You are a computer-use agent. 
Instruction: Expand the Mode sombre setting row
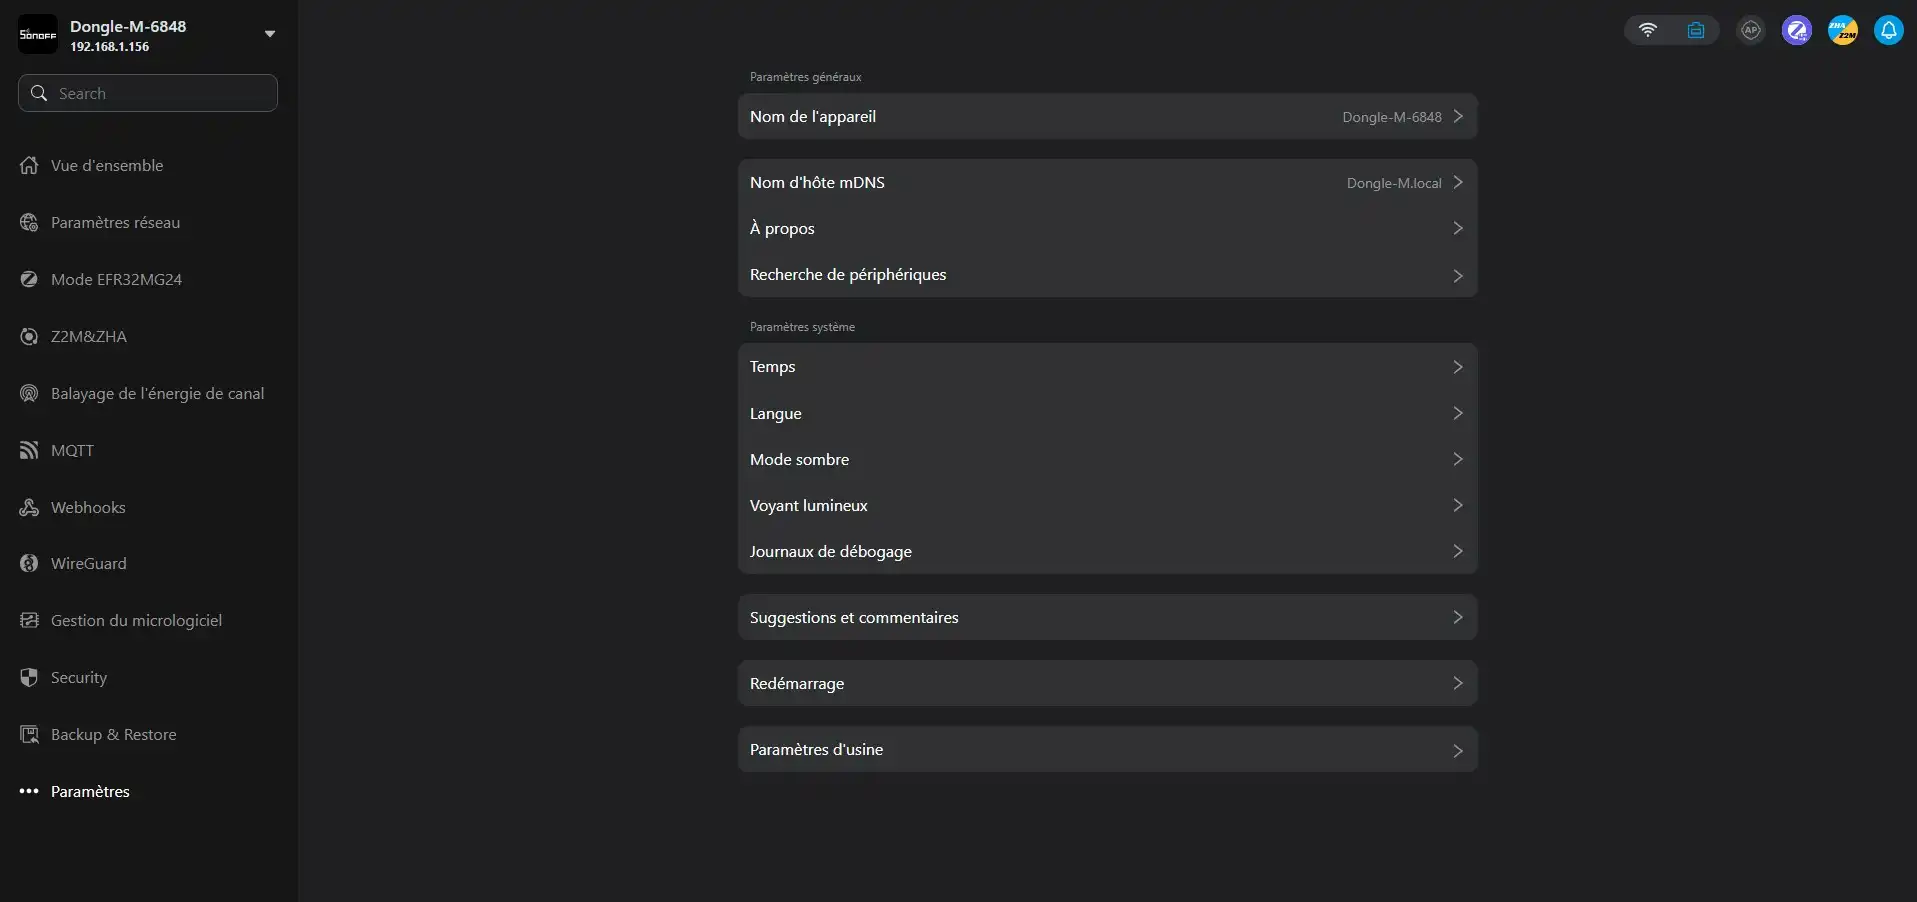coord(1107,460)
